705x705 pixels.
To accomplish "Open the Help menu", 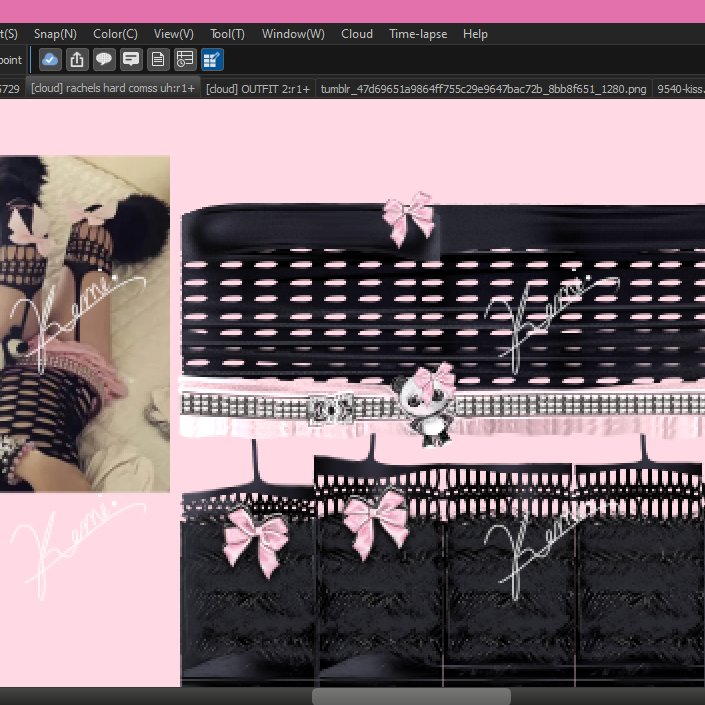I will click(475, 34).
